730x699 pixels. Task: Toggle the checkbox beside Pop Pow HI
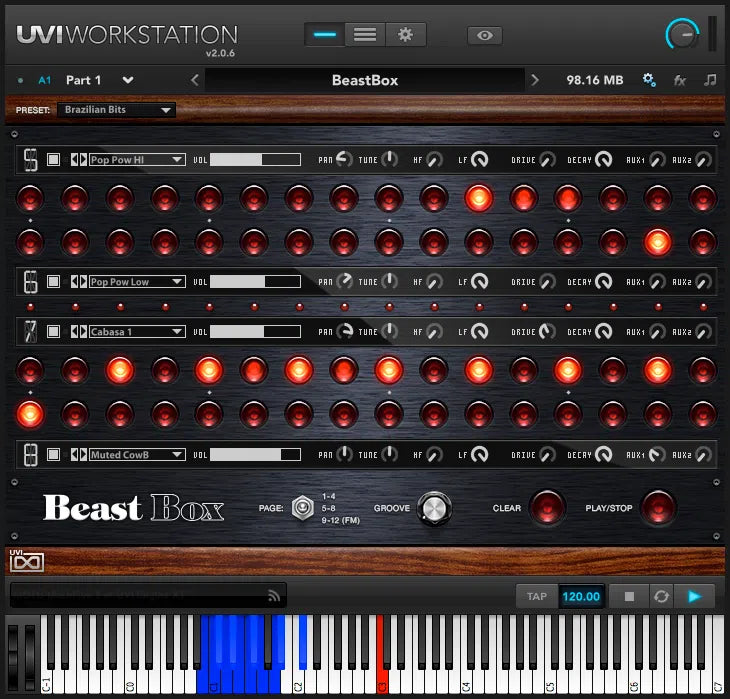tap(54, 159)
